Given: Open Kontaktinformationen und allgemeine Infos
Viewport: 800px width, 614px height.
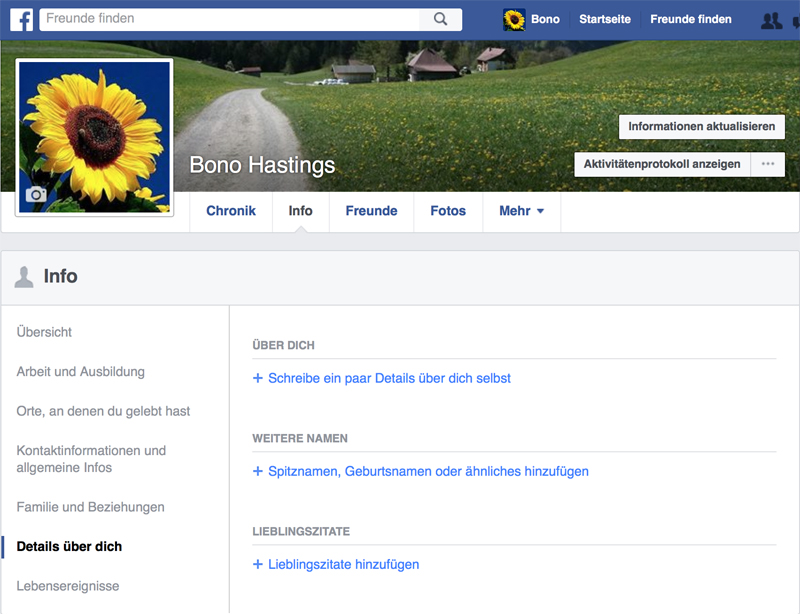Looking at the screenshot, I should click(x=91, y=459).
